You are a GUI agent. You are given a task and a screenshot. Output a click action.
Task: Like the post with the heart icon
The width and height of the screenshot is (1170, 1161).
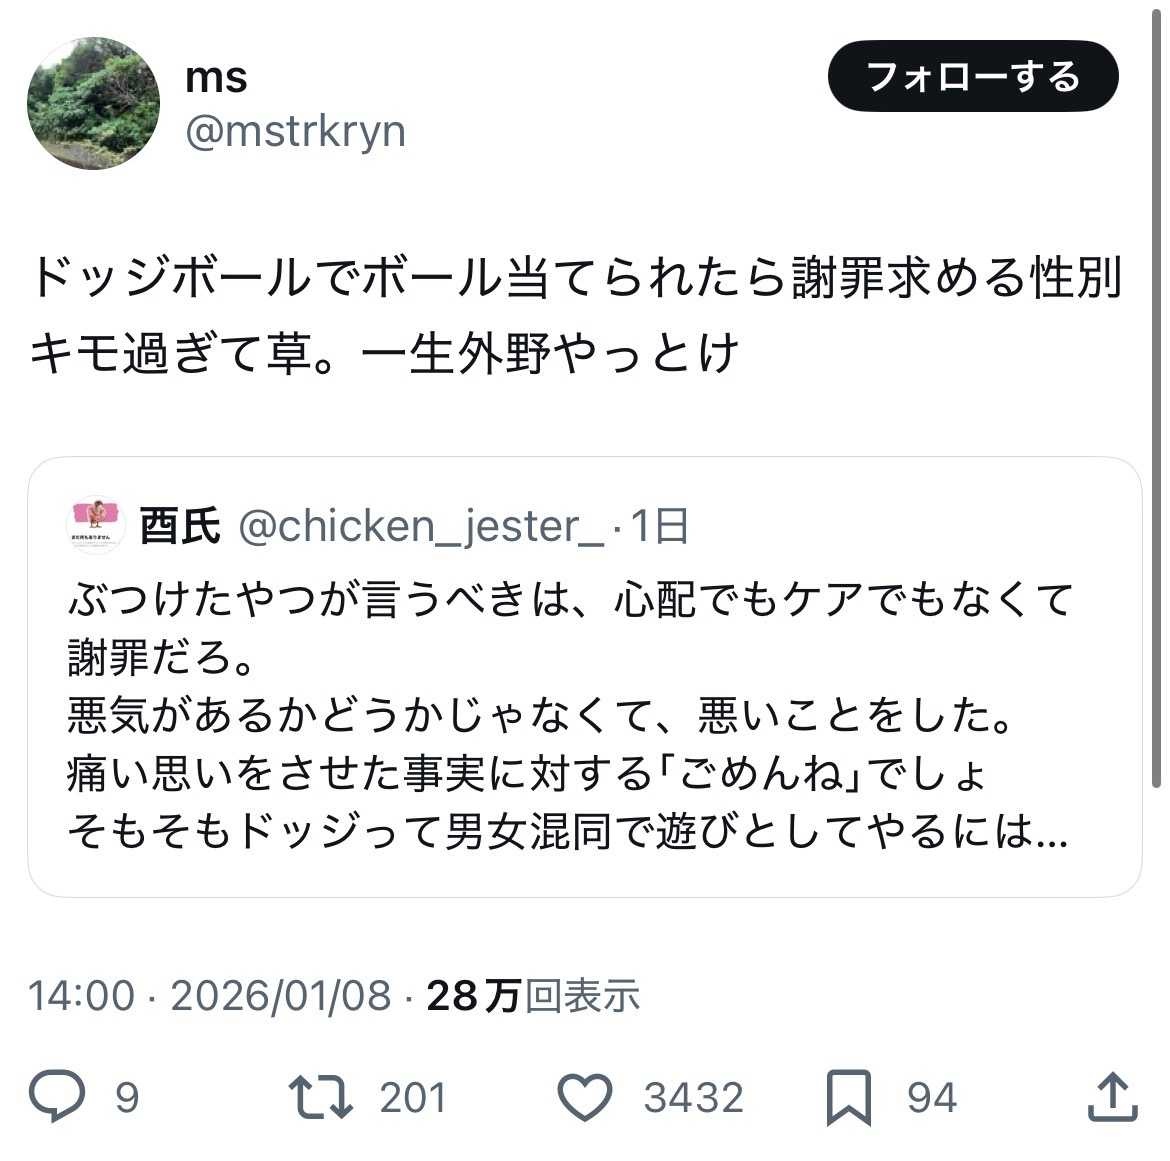[x=584, y=1097]
